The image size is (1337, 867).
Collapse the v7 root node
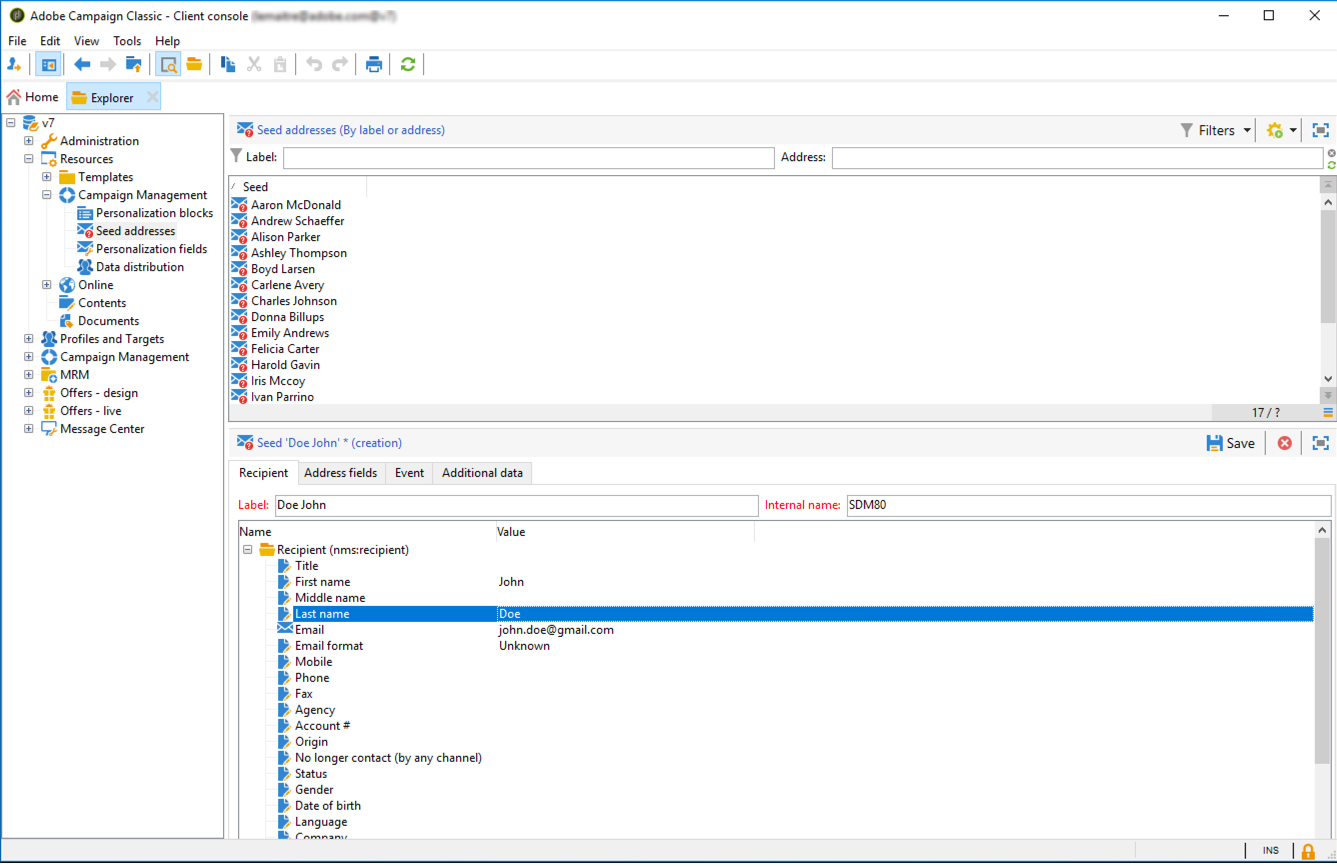11,123
